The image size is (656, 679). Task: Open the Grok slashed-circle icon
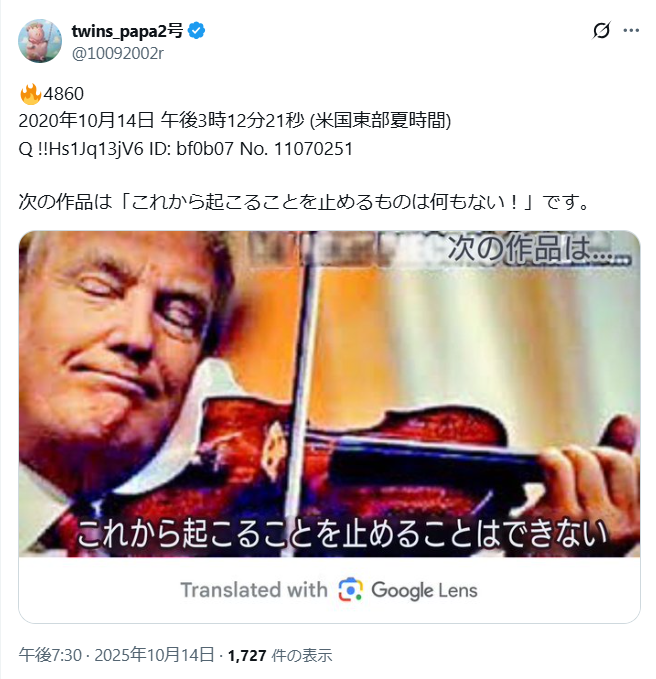point(601,30)
